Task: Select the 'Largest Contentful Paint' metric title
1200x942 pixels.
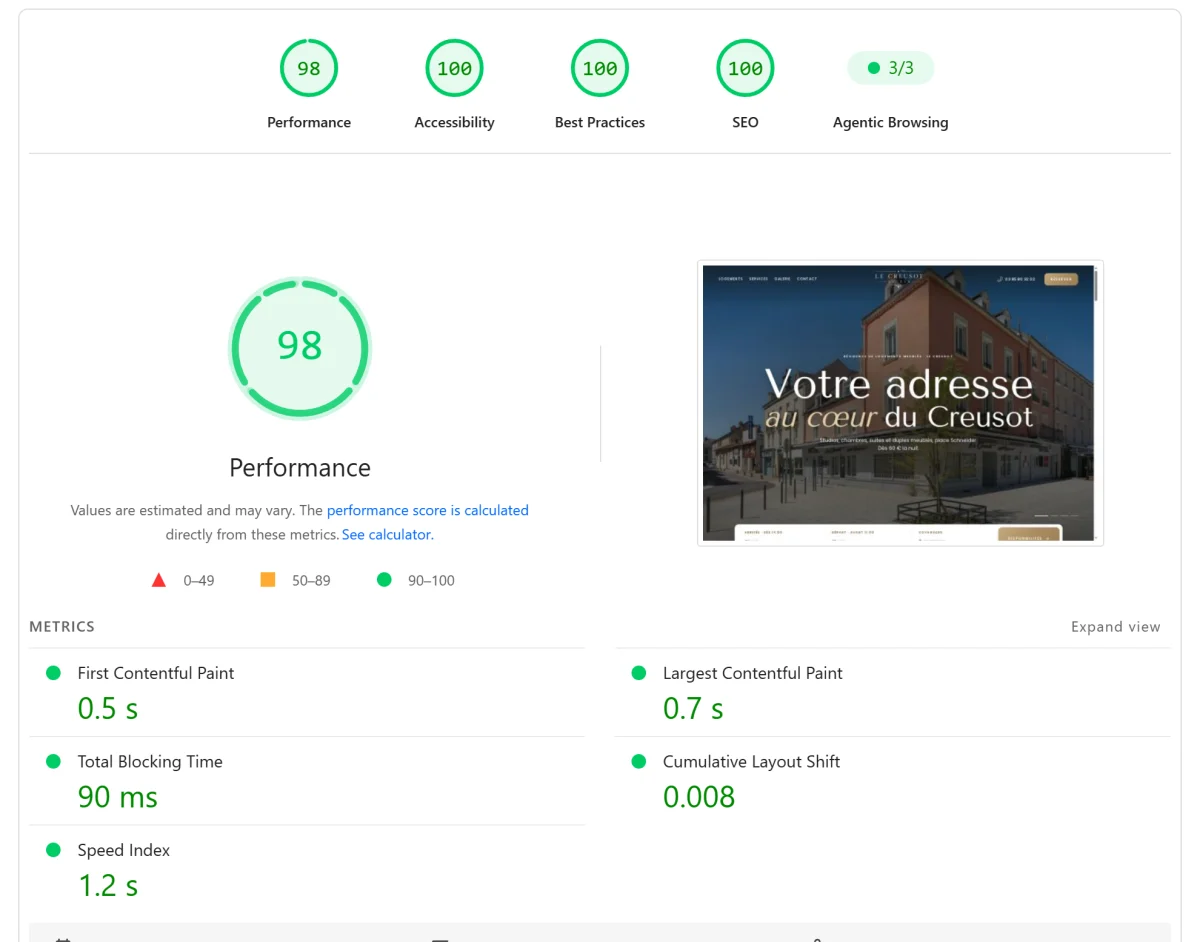Action: (x=753, y=673)
